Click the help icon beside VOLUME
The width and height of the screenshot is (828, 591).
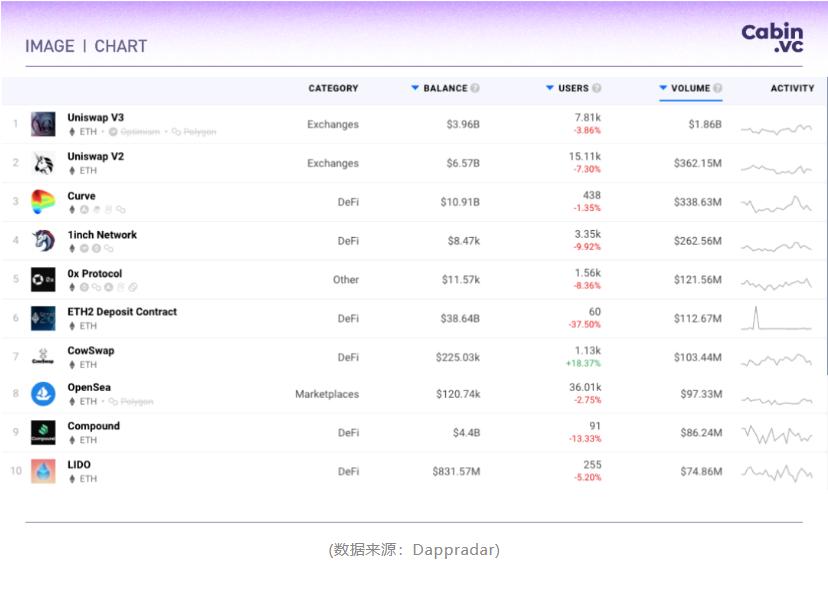[718, 88]
